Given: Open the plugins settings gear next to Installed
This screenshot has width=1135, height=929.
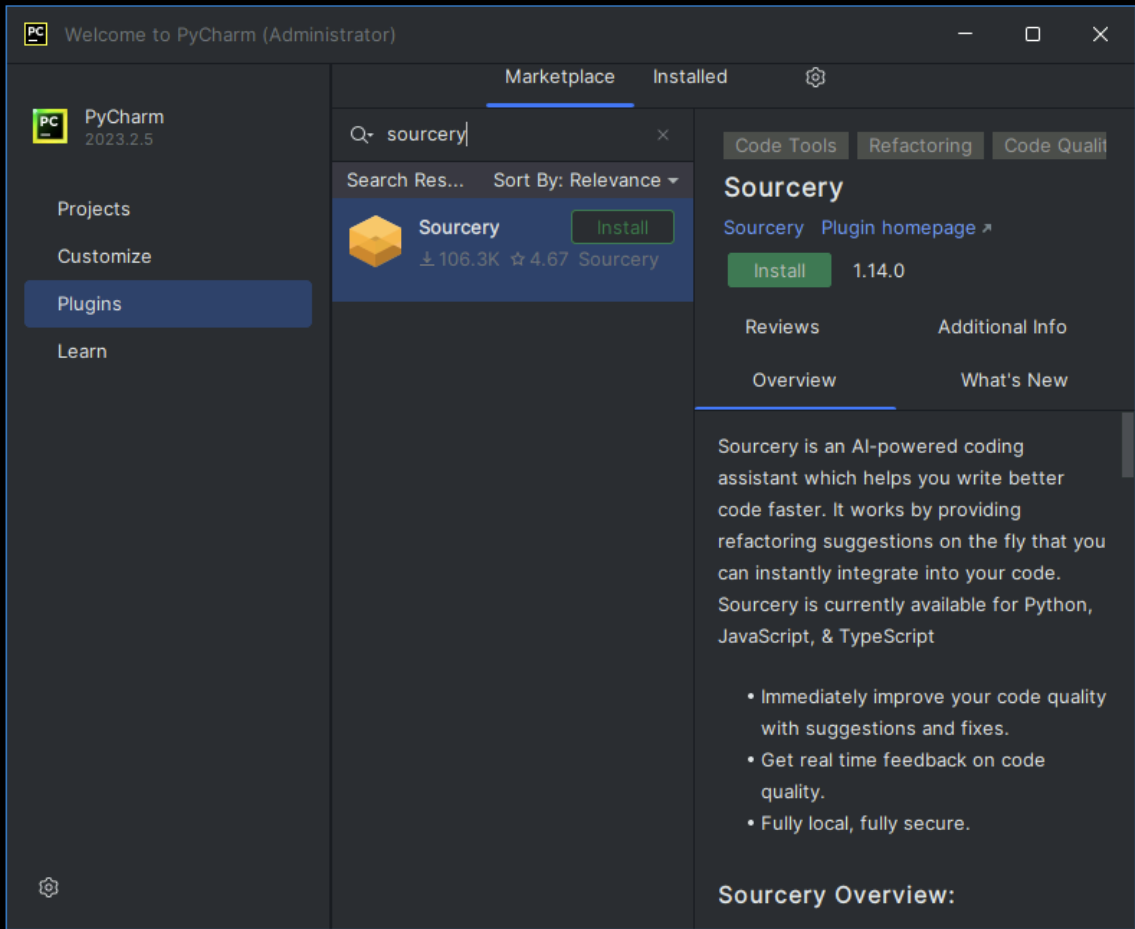Looking at the screenshot, I should pos(815,77).
